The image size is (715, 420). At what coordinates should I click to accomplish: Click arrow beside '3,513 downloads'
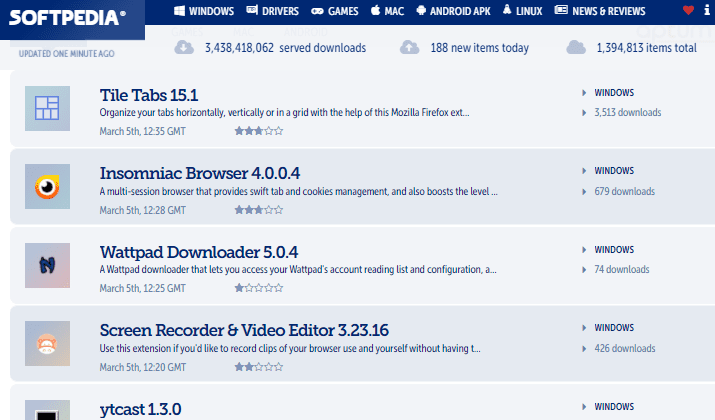[x=584, y=113]
